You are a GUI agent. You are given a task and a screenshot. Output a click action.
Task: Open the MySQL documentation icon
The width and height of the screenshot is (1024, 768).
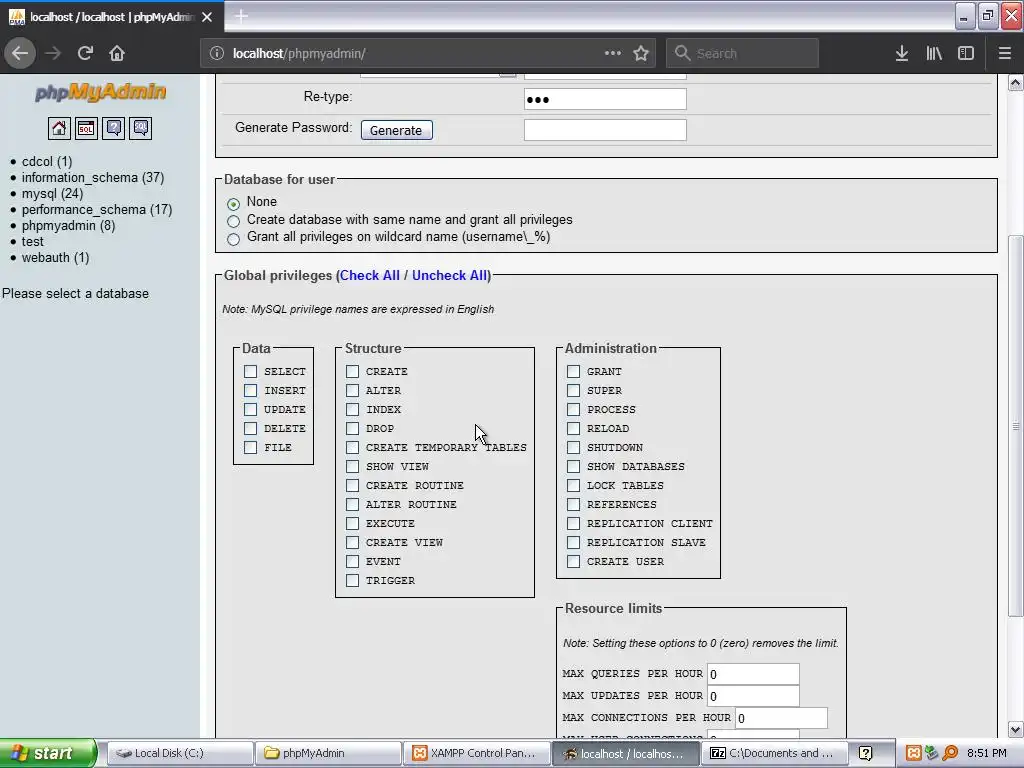[x=140, y=128]
